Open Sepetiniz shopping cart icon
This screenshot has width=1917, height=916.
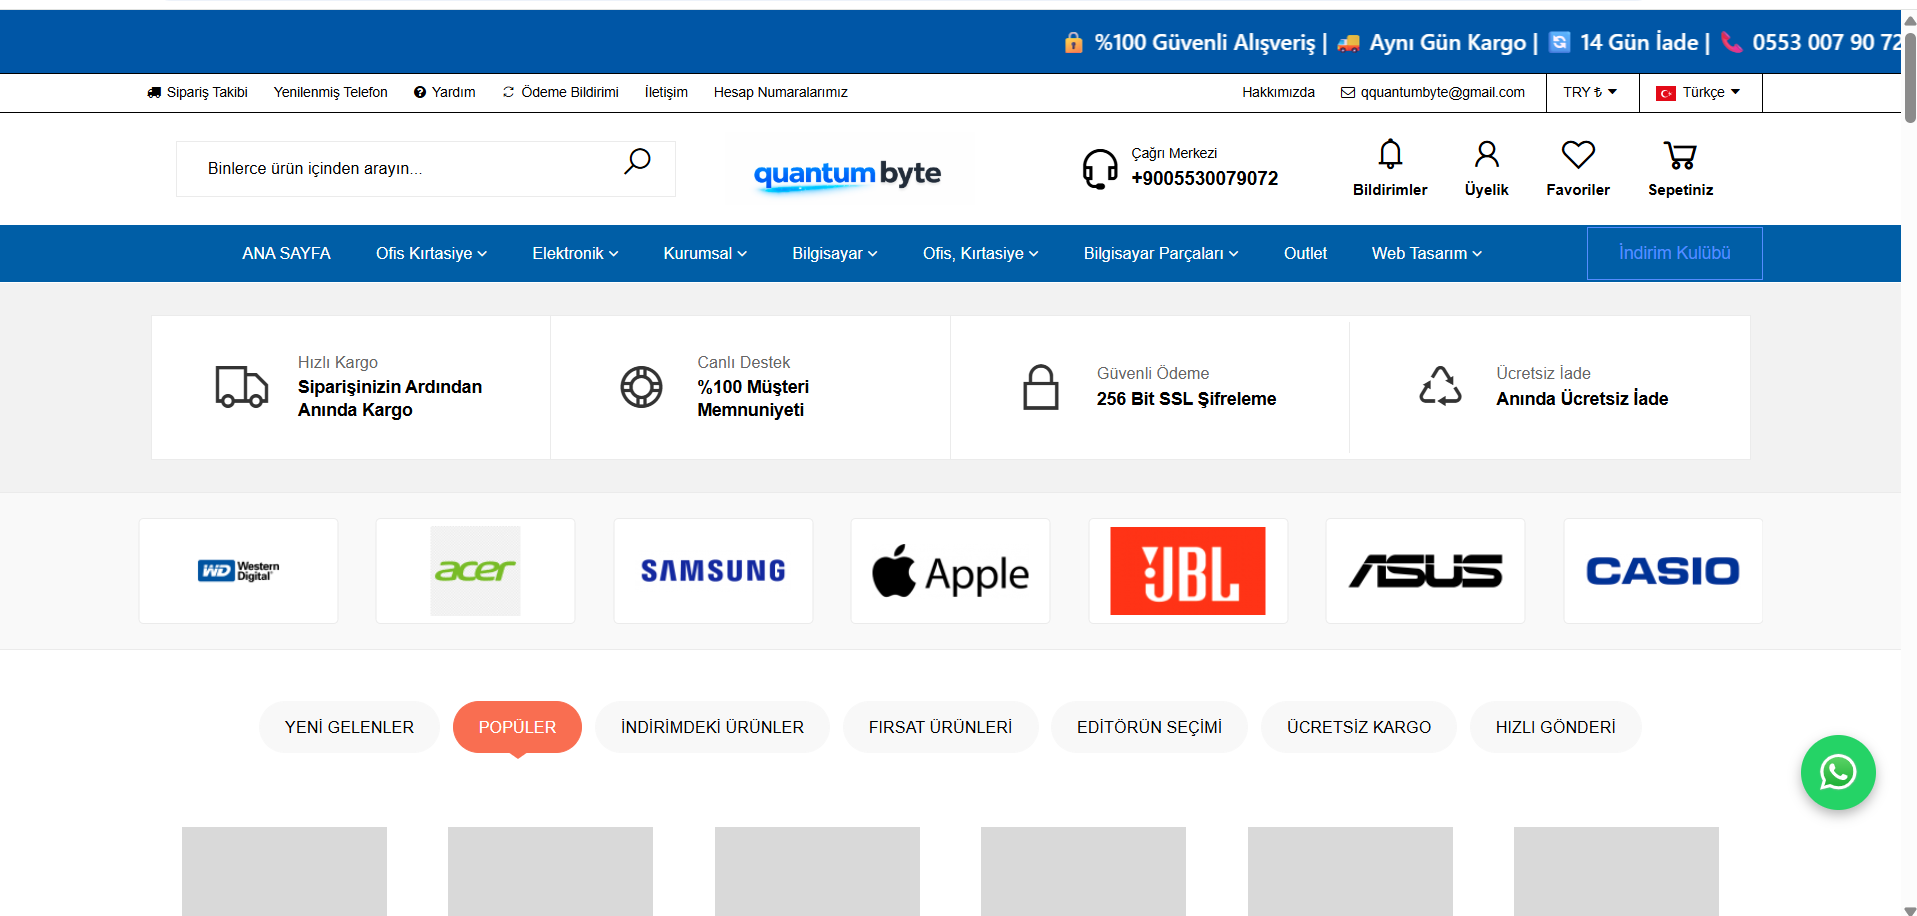(x=1680, y=155)
